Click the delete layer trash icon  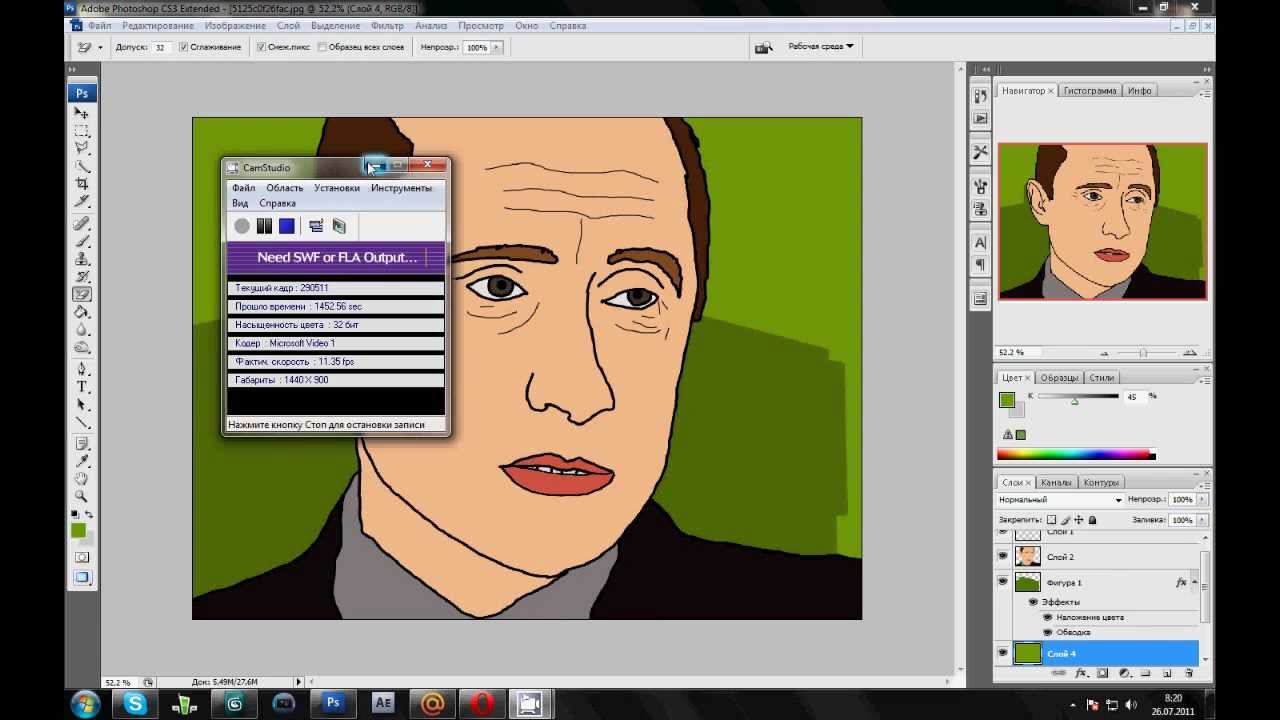[1188, 674]
